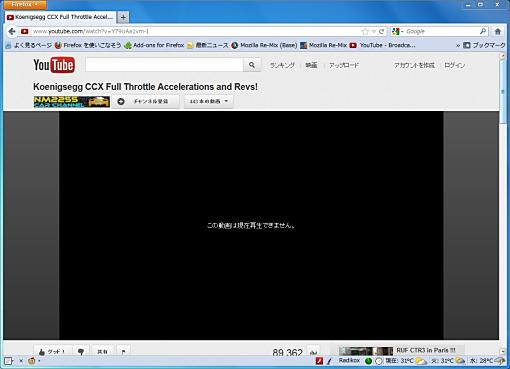Click the ランキング link in YouTube header
Image resolution: width=510 pixels, height=369 pixels.
[282, 65]
